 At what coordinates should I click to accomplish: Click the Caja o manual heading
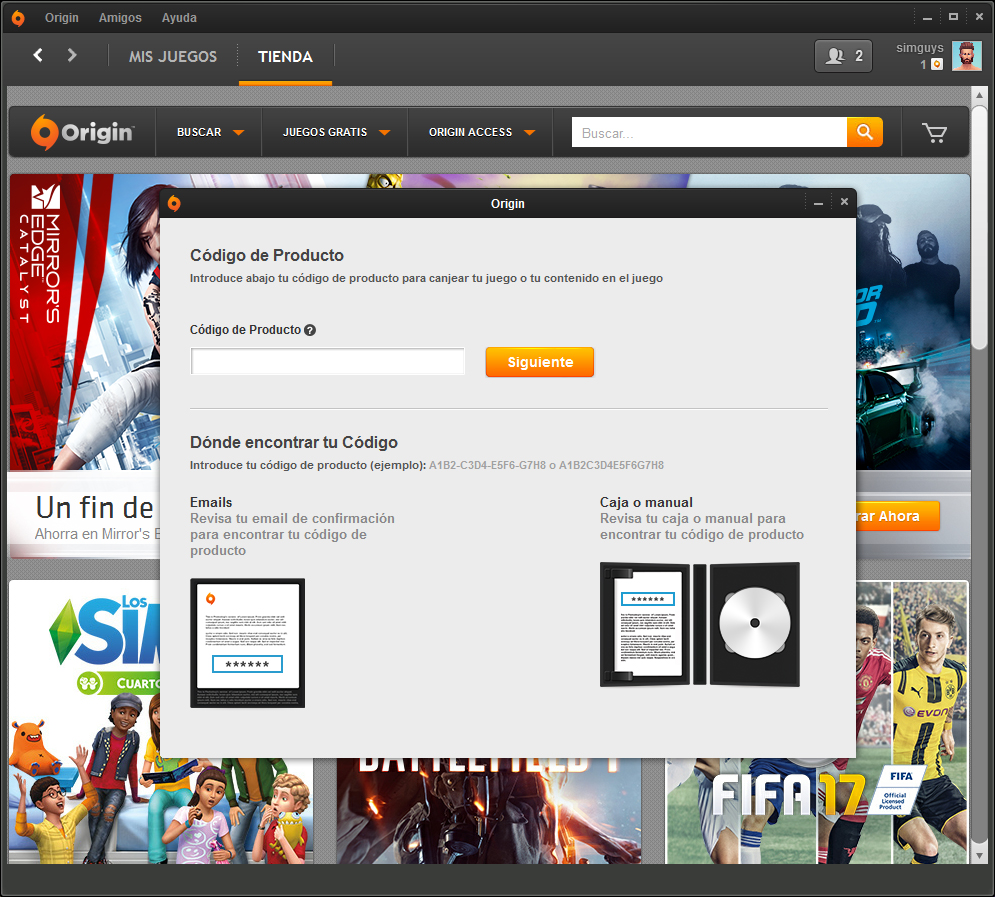point(646,502)
